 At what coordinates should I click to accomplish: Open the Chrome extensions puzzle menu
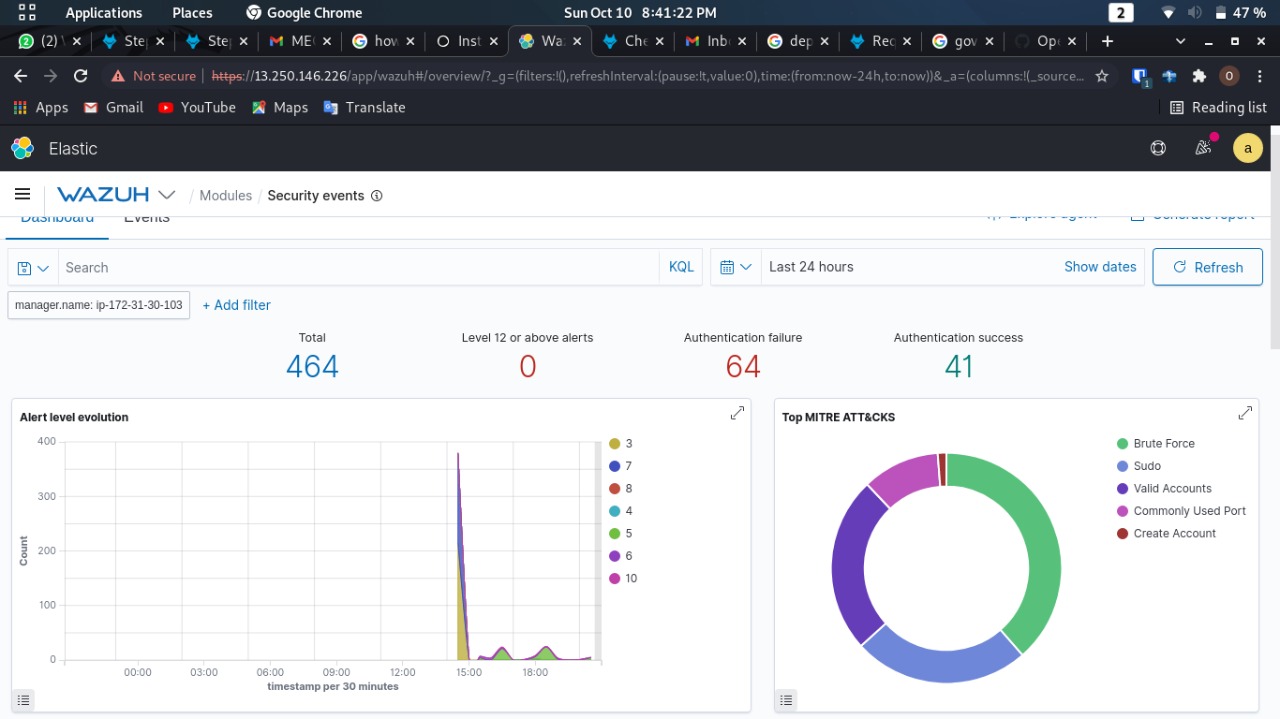1200,76
